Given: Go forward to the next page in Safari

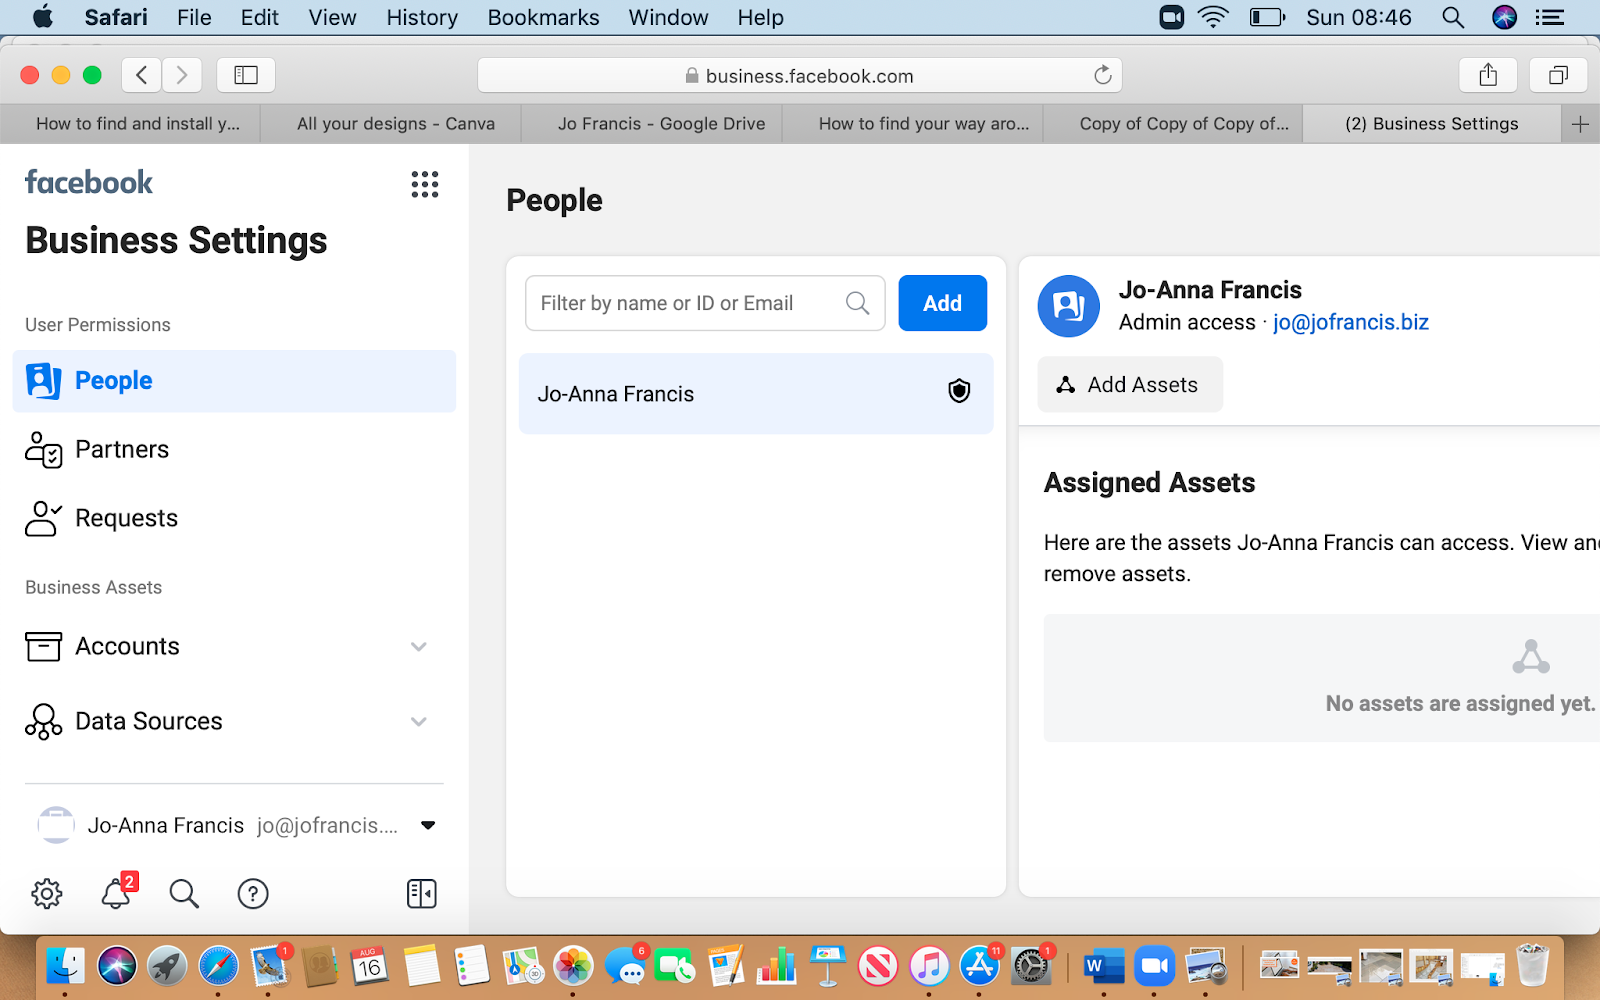Looking at the screenshot, I should [181, 75].
